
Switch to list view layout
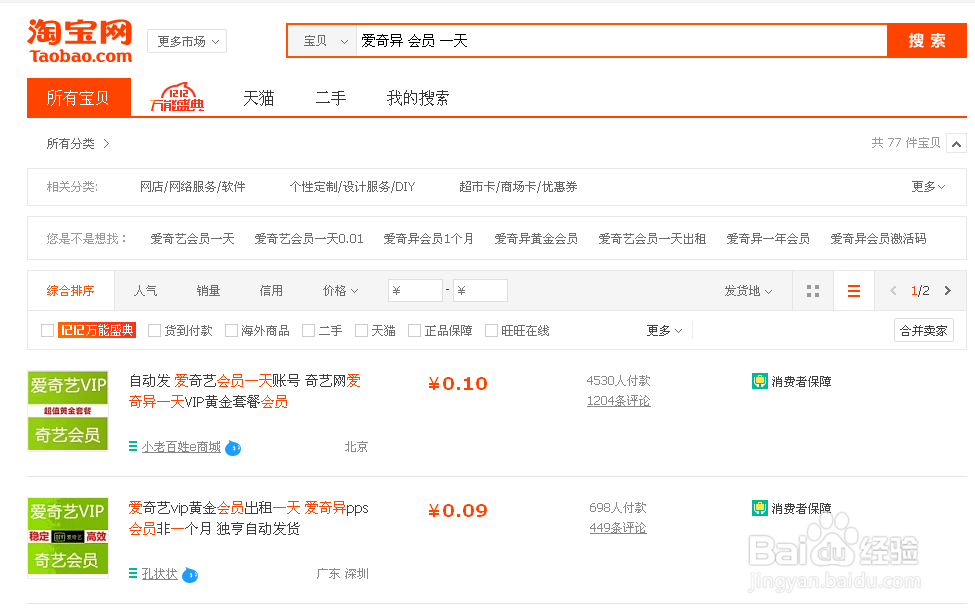click(854, 290)
